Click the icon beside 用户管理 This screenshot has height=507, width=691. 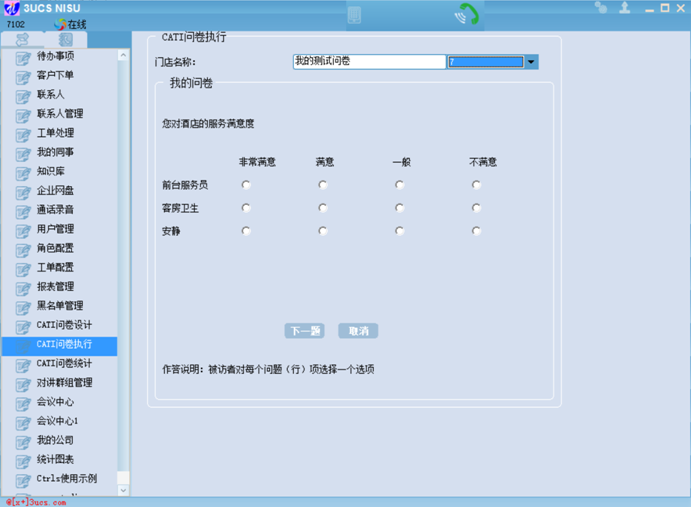click(23, 231)
